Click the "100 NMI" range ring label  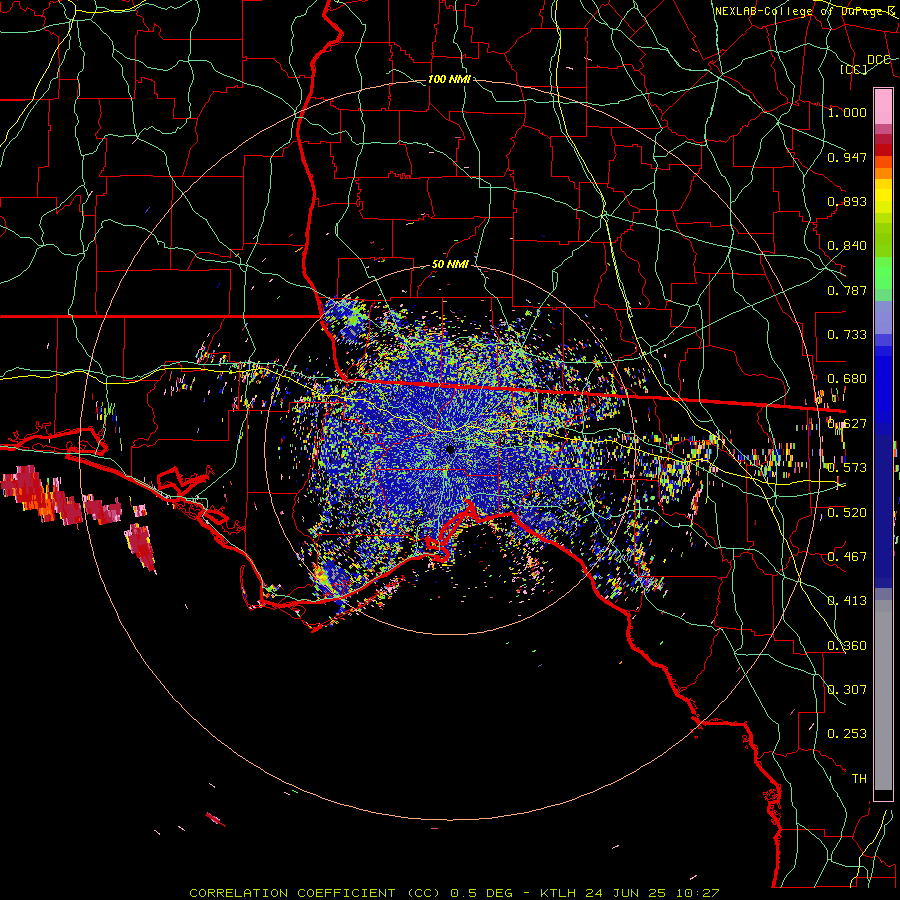point(449,79)
